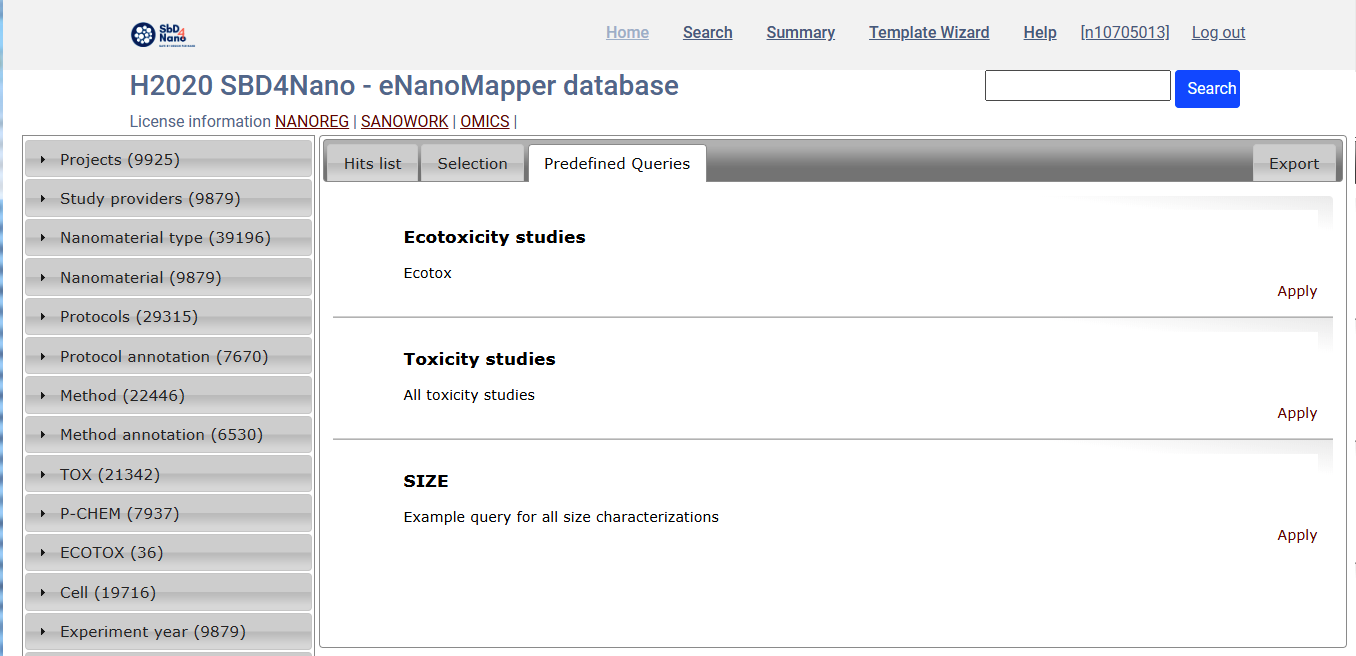1356x656 pixels.
Task: Open the Export tab
Action: tap(1294, 164)
